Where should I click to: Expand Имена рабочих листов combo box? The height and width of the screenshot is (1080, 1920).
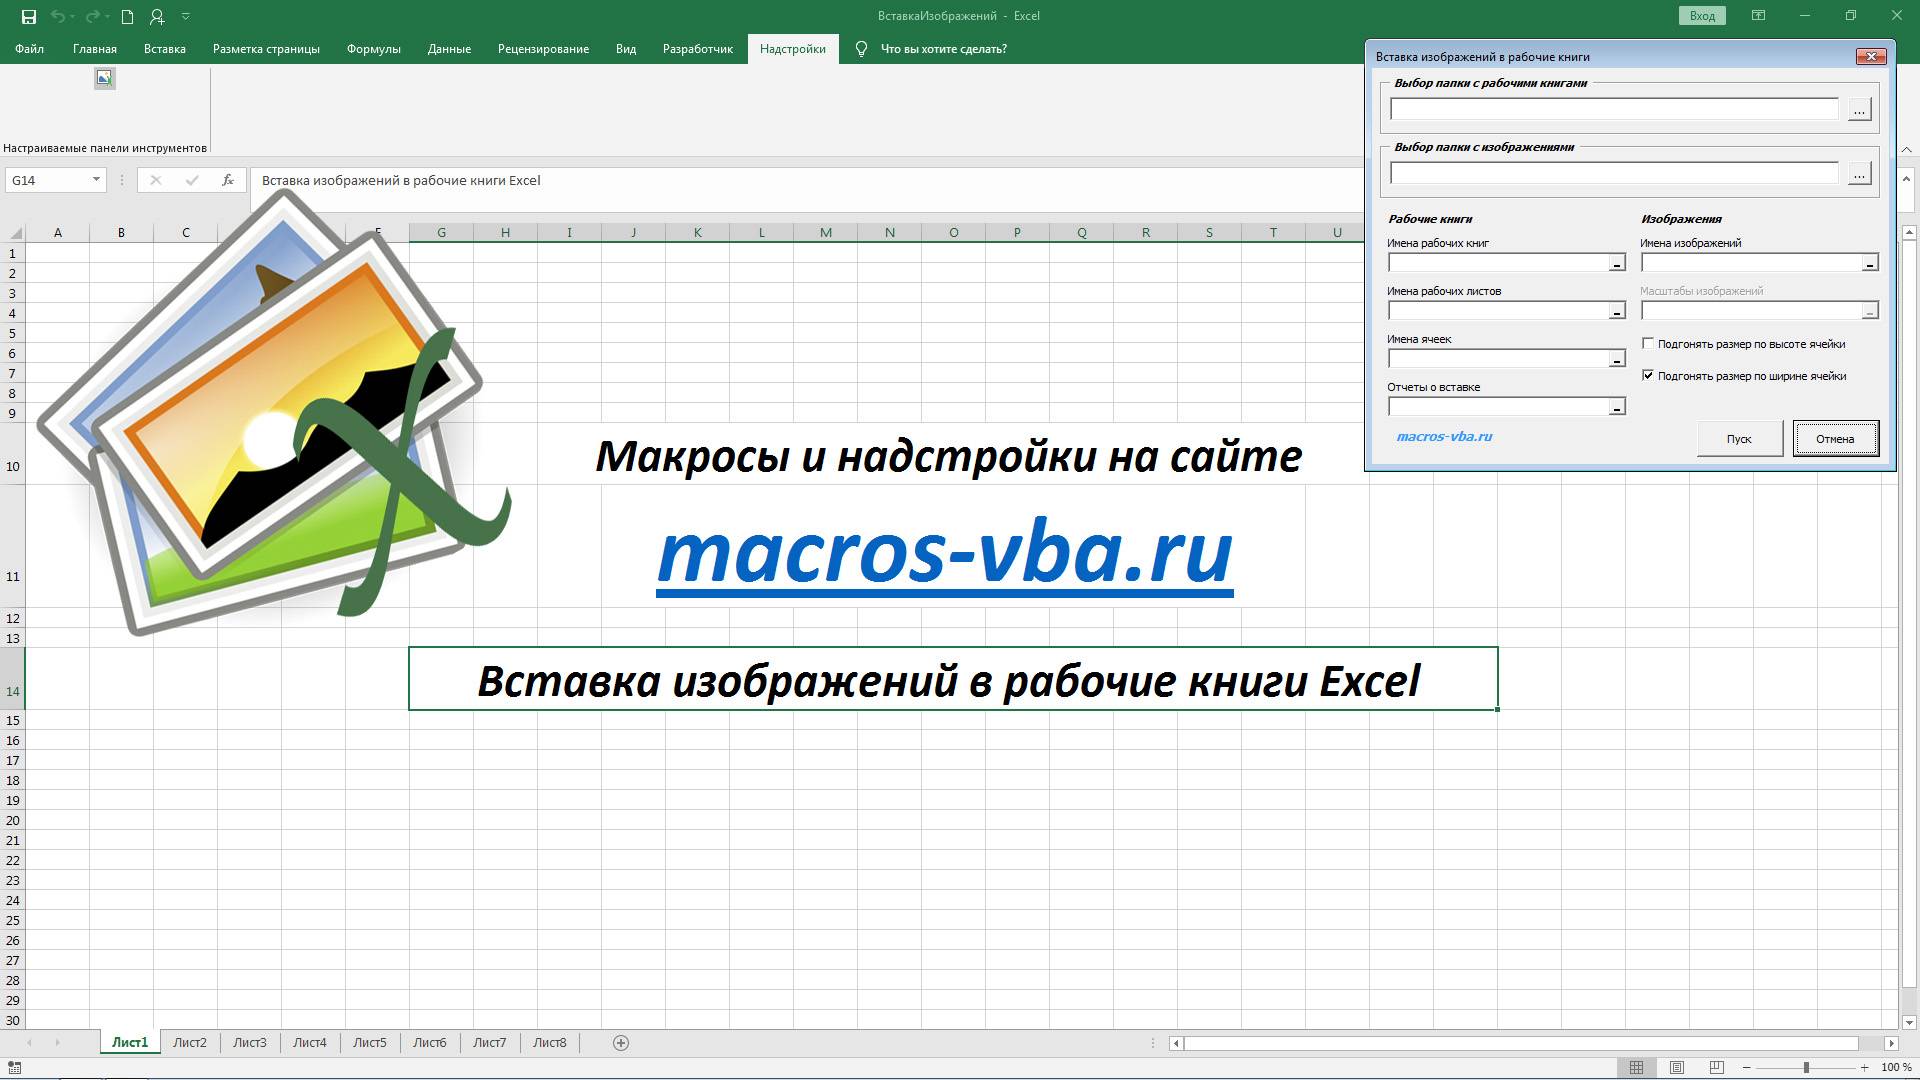(x=1617, y=311)
